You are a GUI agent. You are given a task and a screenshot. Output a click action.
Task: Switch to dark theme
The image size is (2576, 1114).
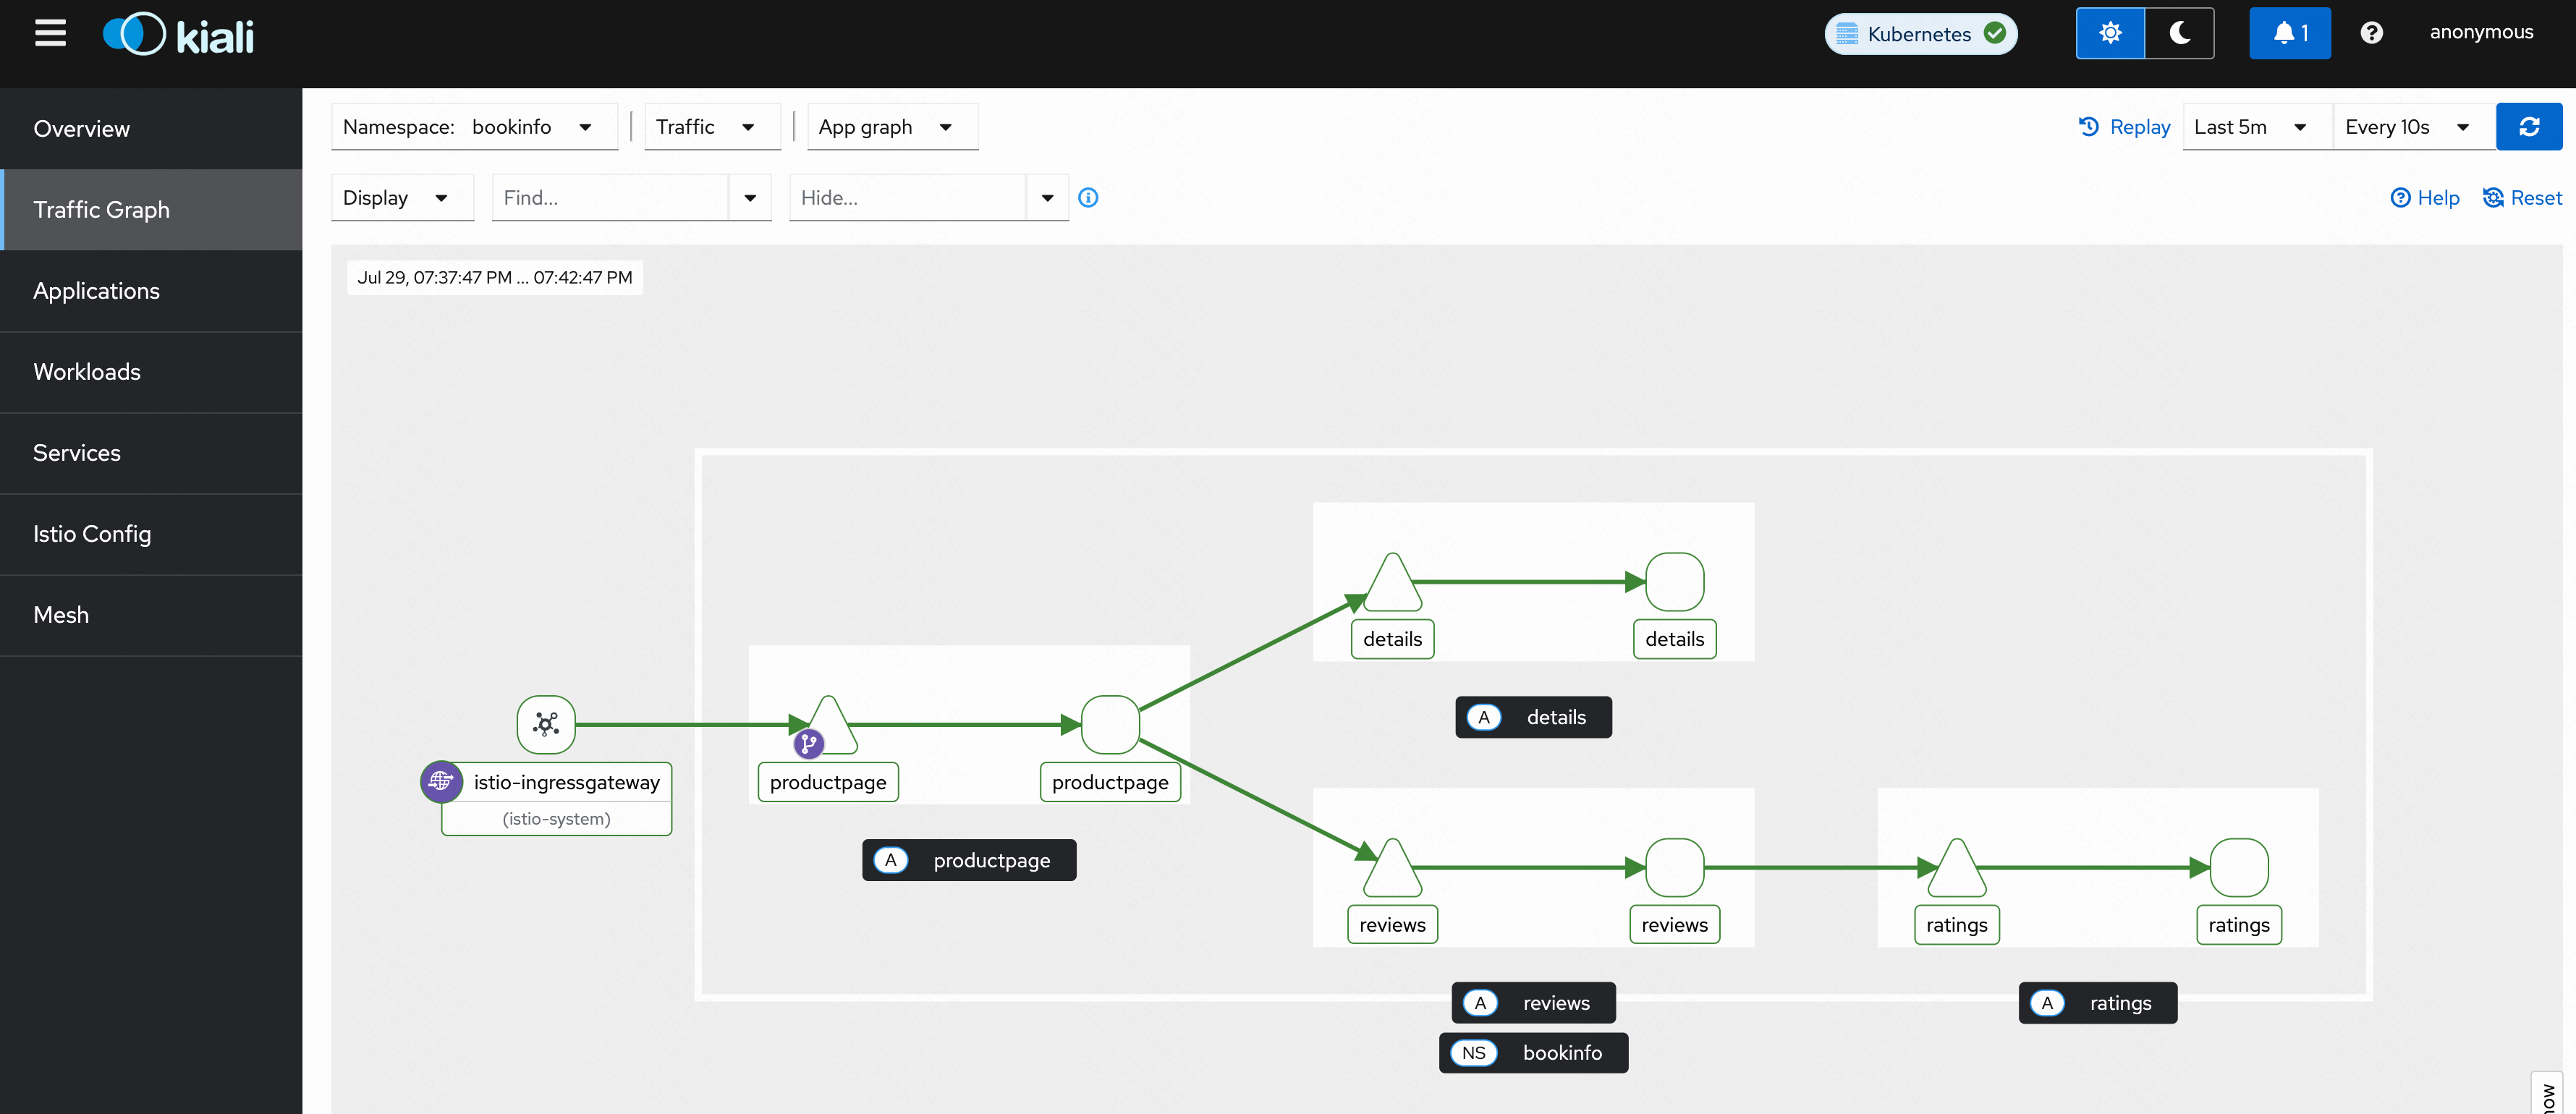pyautogui.click(x=2179, y=33)
